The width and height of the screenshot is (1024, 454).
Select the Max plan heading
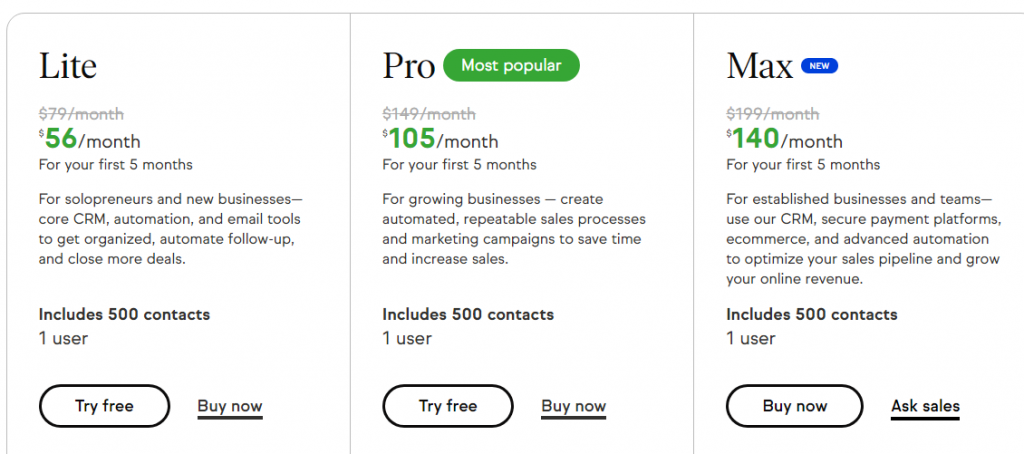pos(759,66)
